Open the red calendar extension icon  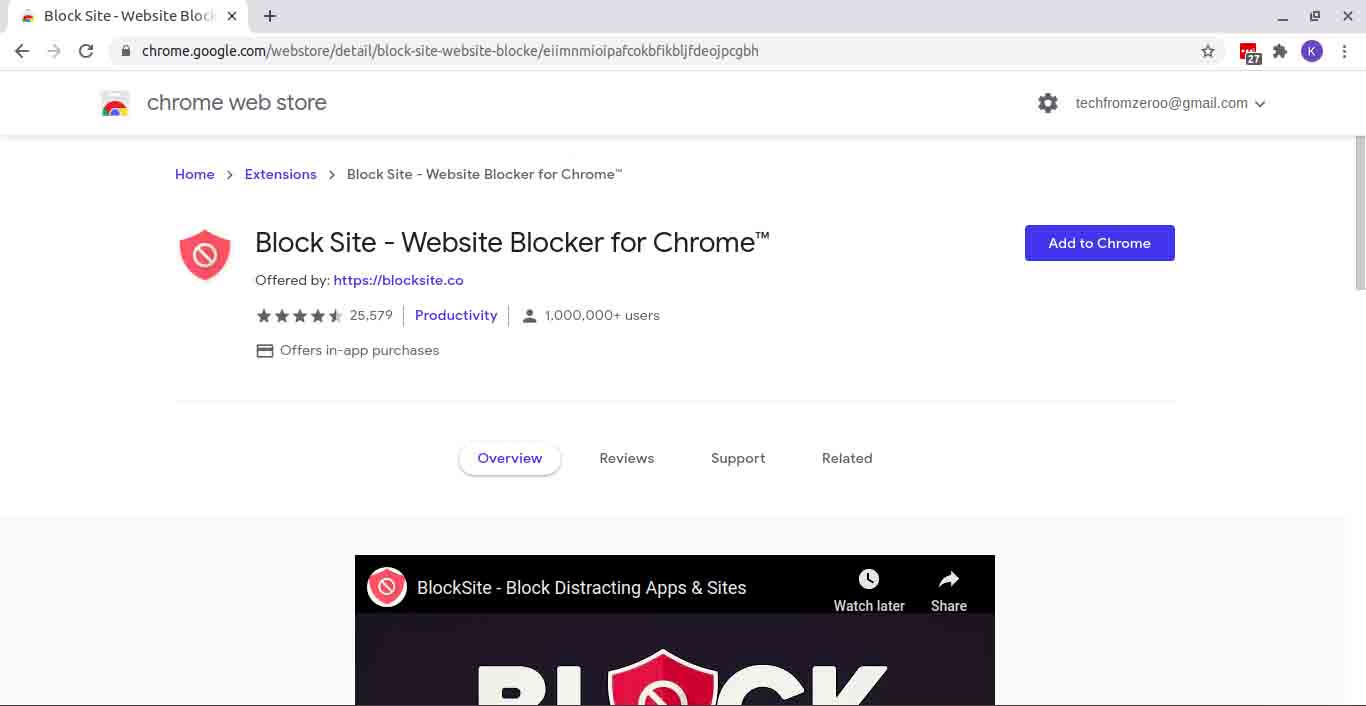(x=1250, y=53)
